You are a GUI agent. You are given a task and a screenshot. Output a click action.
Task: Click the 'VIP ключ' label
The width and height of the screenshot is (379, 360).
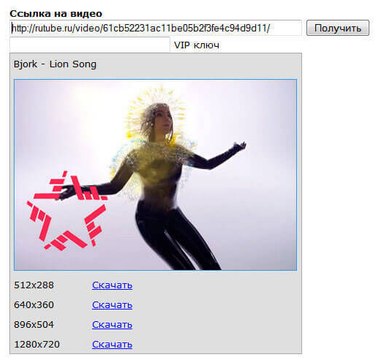pos(197,45)
